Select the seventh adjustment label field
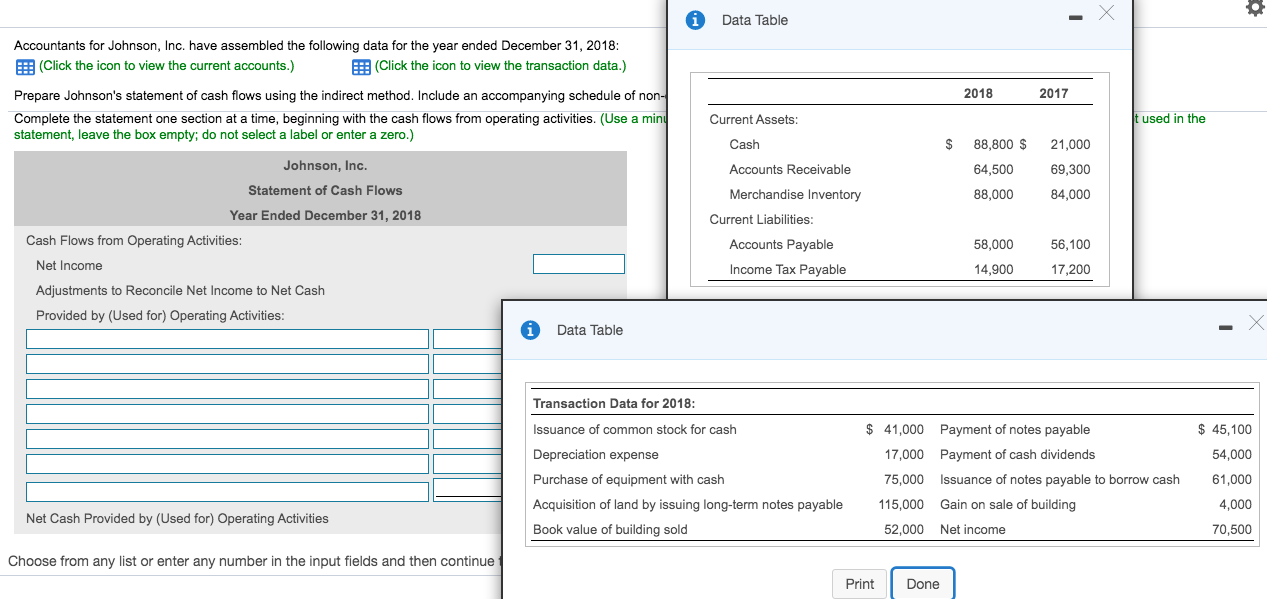Image resolution: width=1267 pixels, height=599 pixels. [227, 491]
